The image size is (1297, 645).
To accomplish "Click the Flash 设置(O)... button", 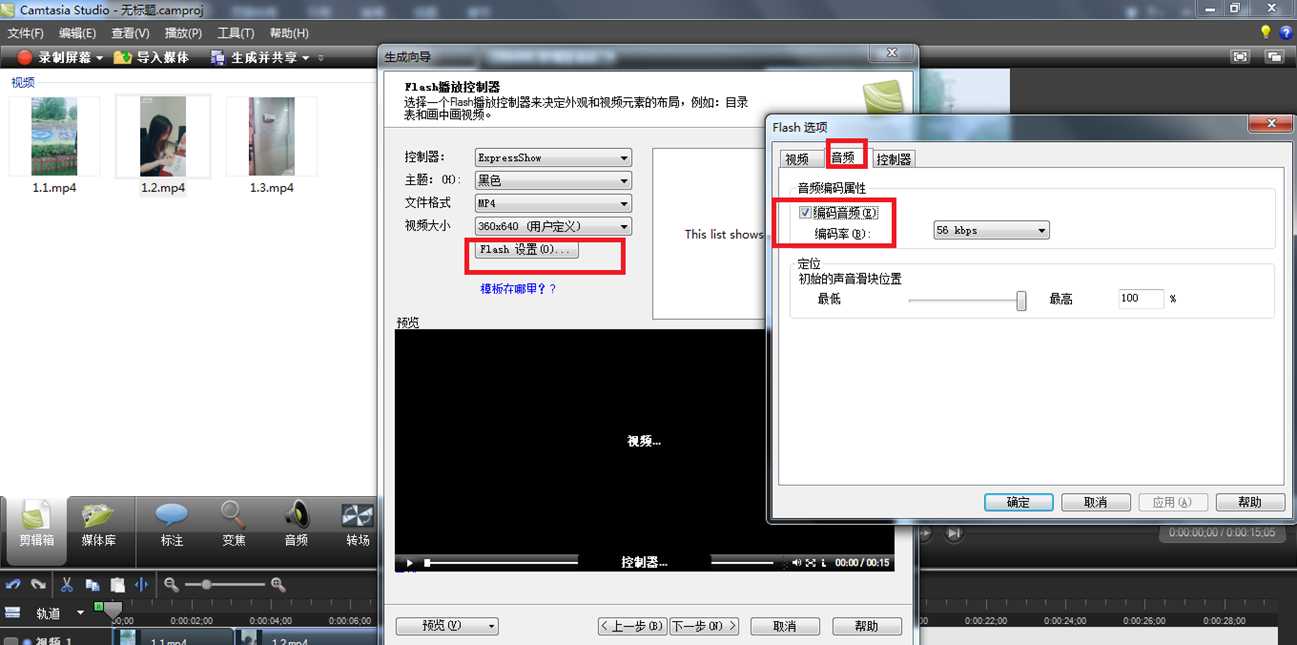I will (525, 250).
